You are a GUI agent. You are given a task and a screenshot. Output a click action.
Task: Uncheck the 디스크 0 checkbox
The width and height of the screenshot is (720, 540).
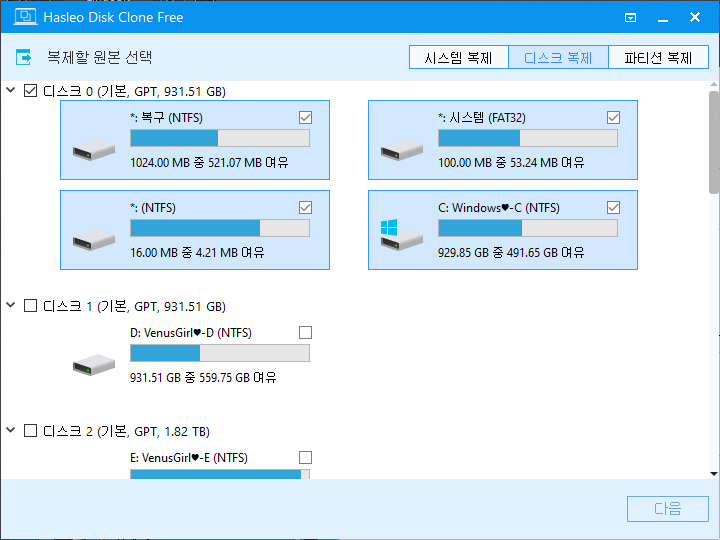click(x=30, y=90)
